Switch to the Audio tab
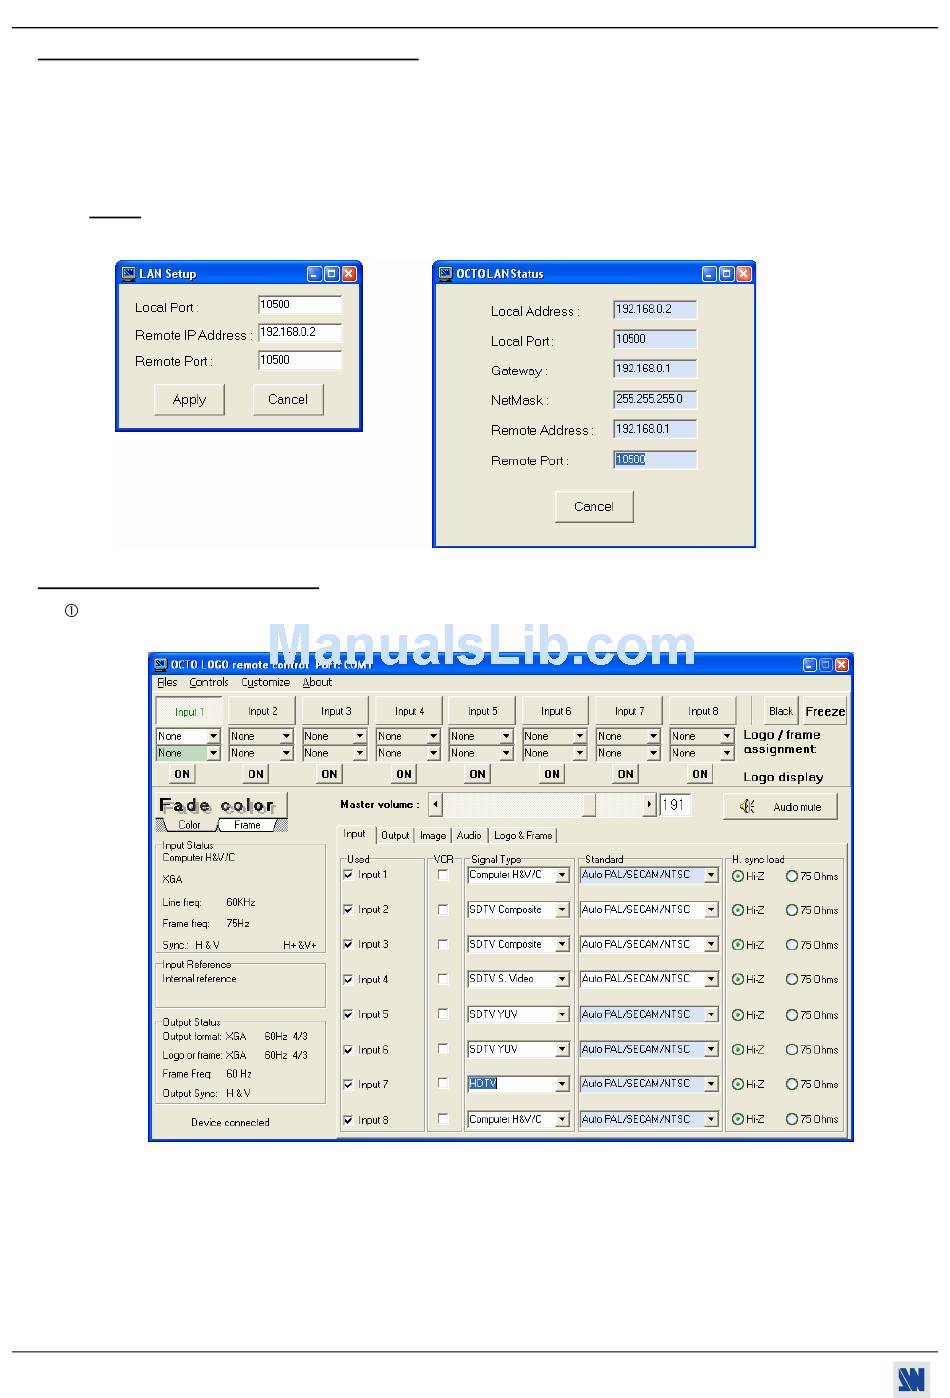The height and width of the screenshot is (1398, 950). pyautogui.click(x=469, y=835)
